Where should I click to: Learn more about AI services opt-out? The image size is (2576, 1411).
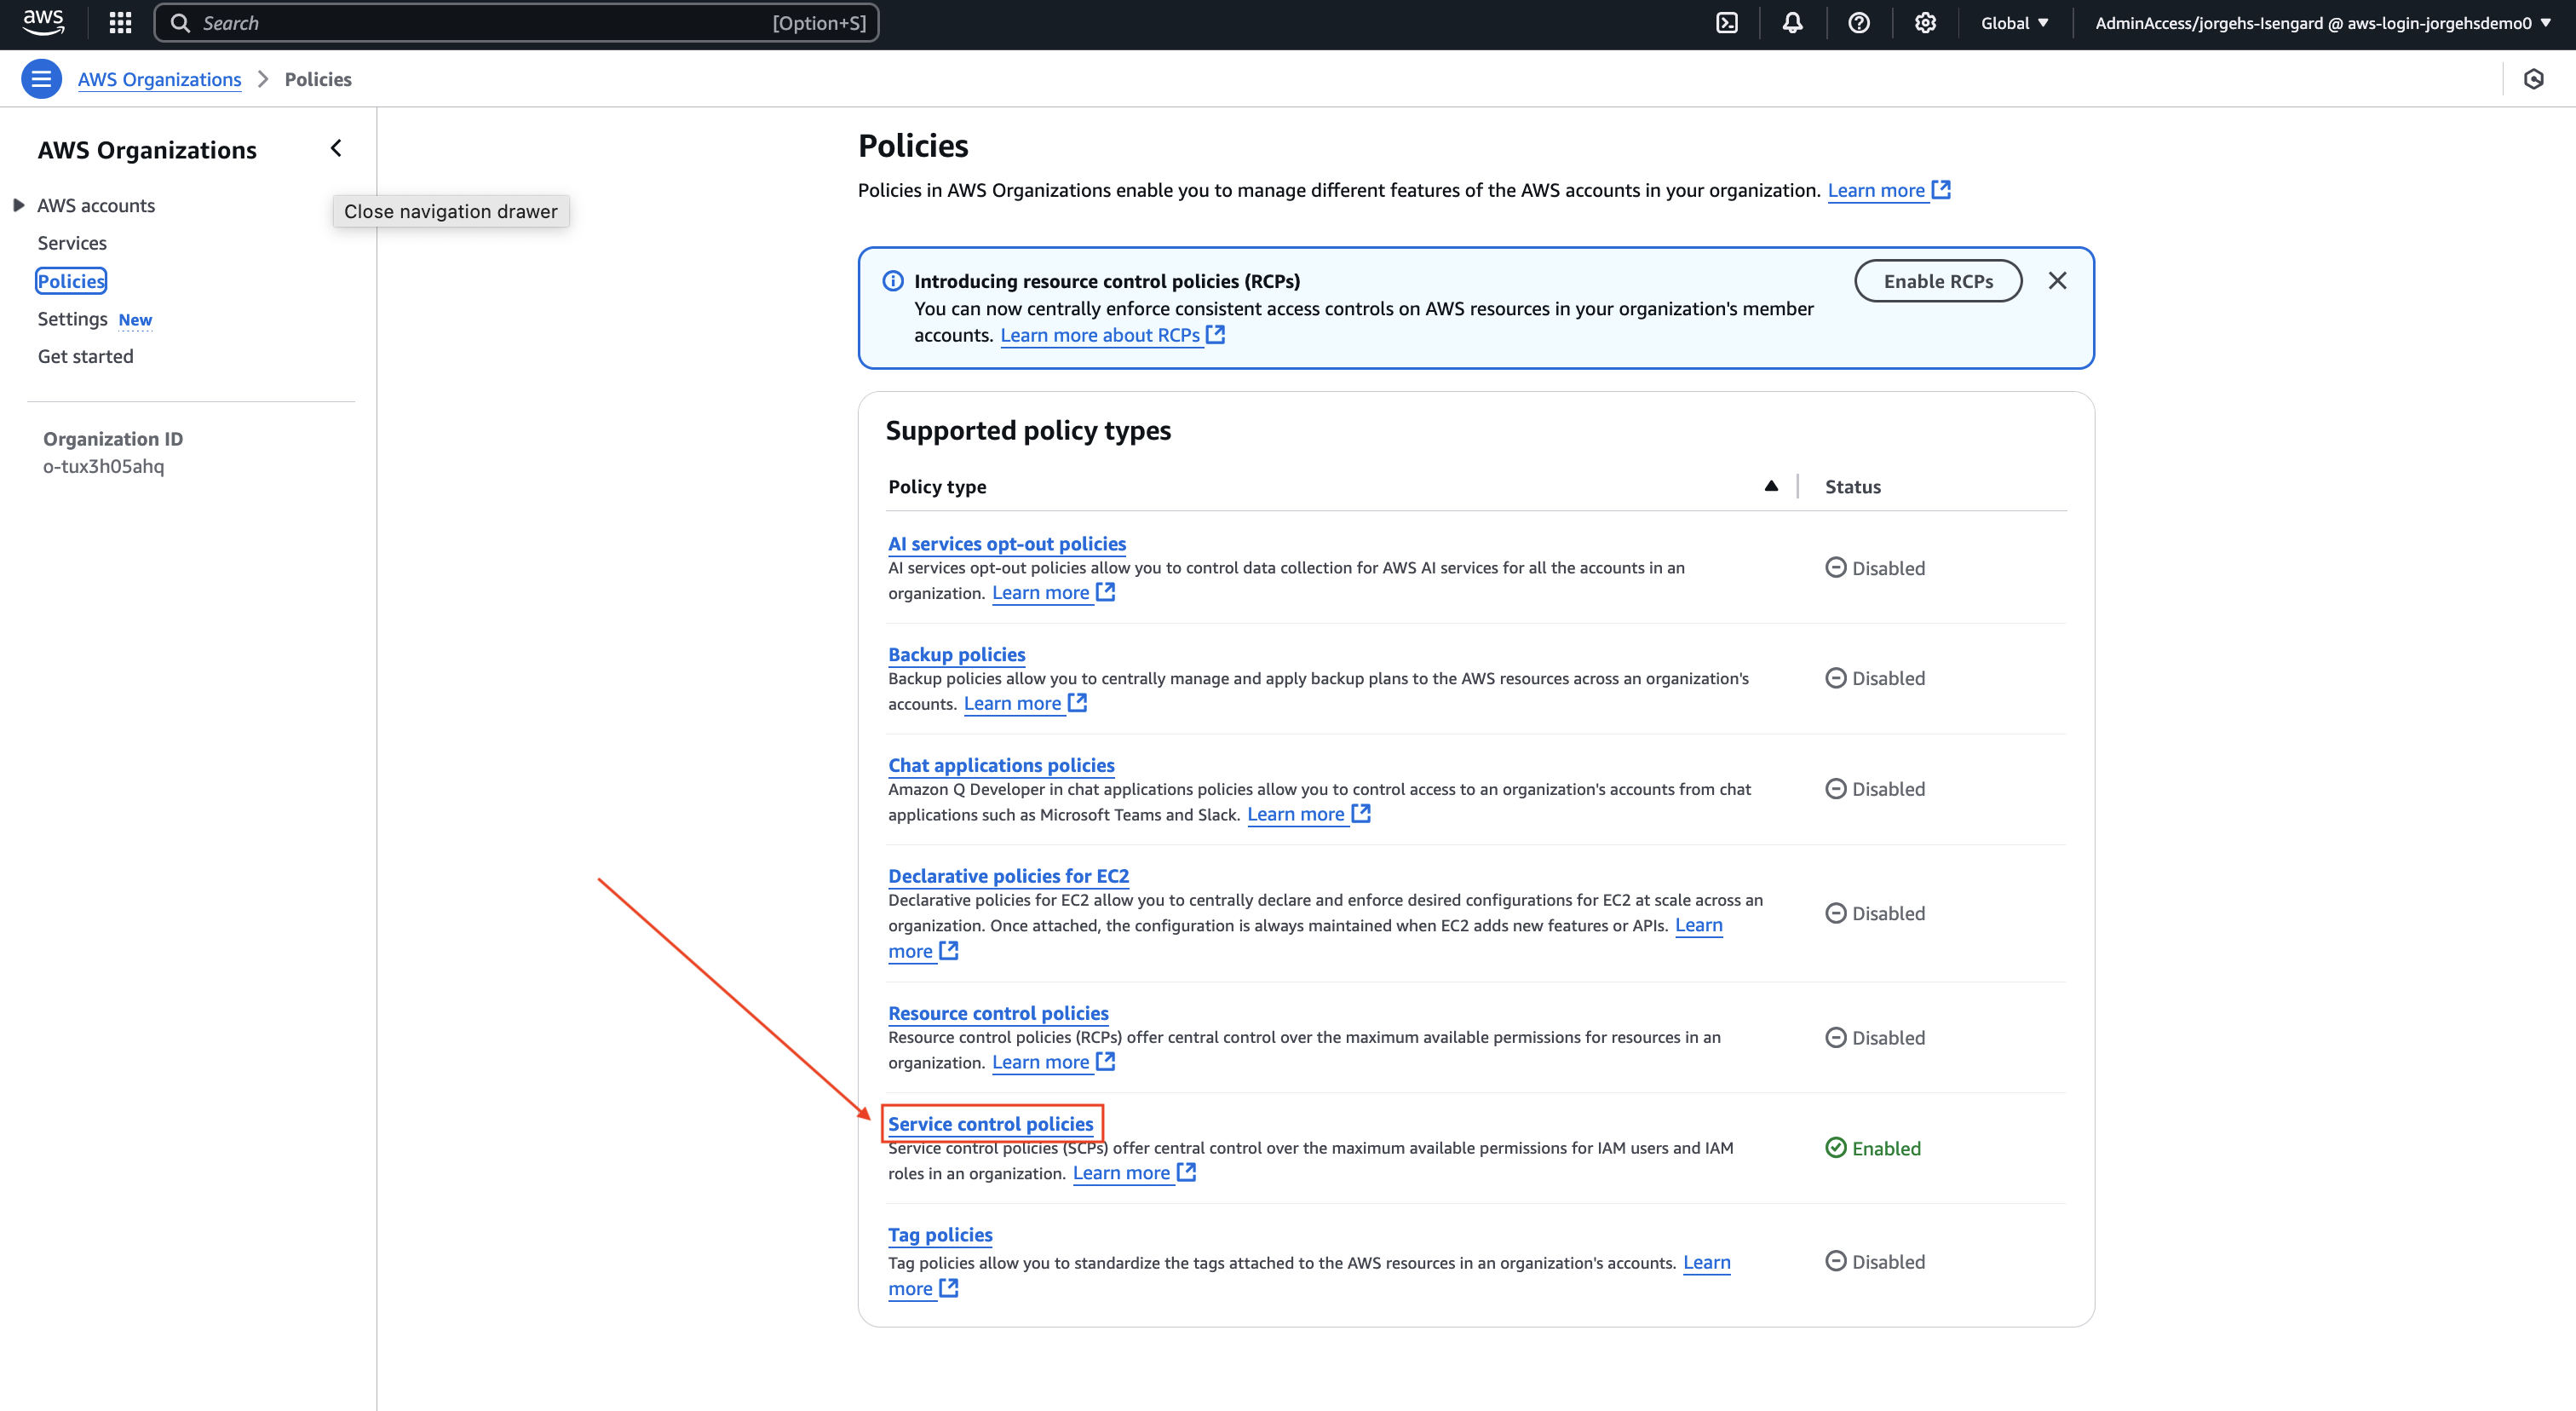point(1053,592)
